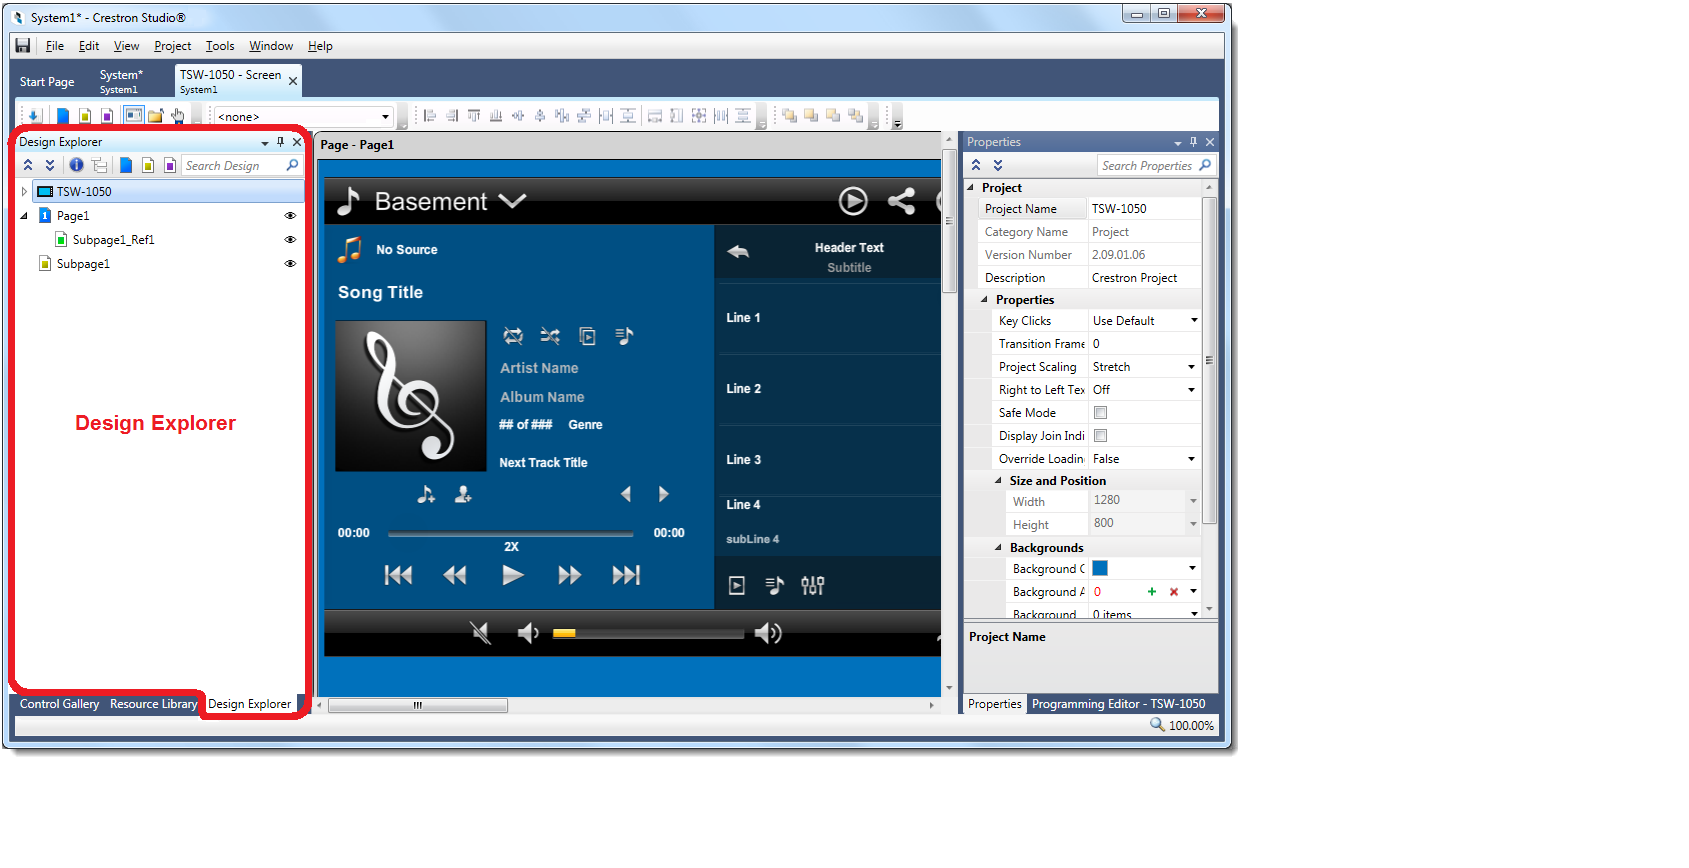
Task: Click the Search Properties field
Action: coord(1148,166)
